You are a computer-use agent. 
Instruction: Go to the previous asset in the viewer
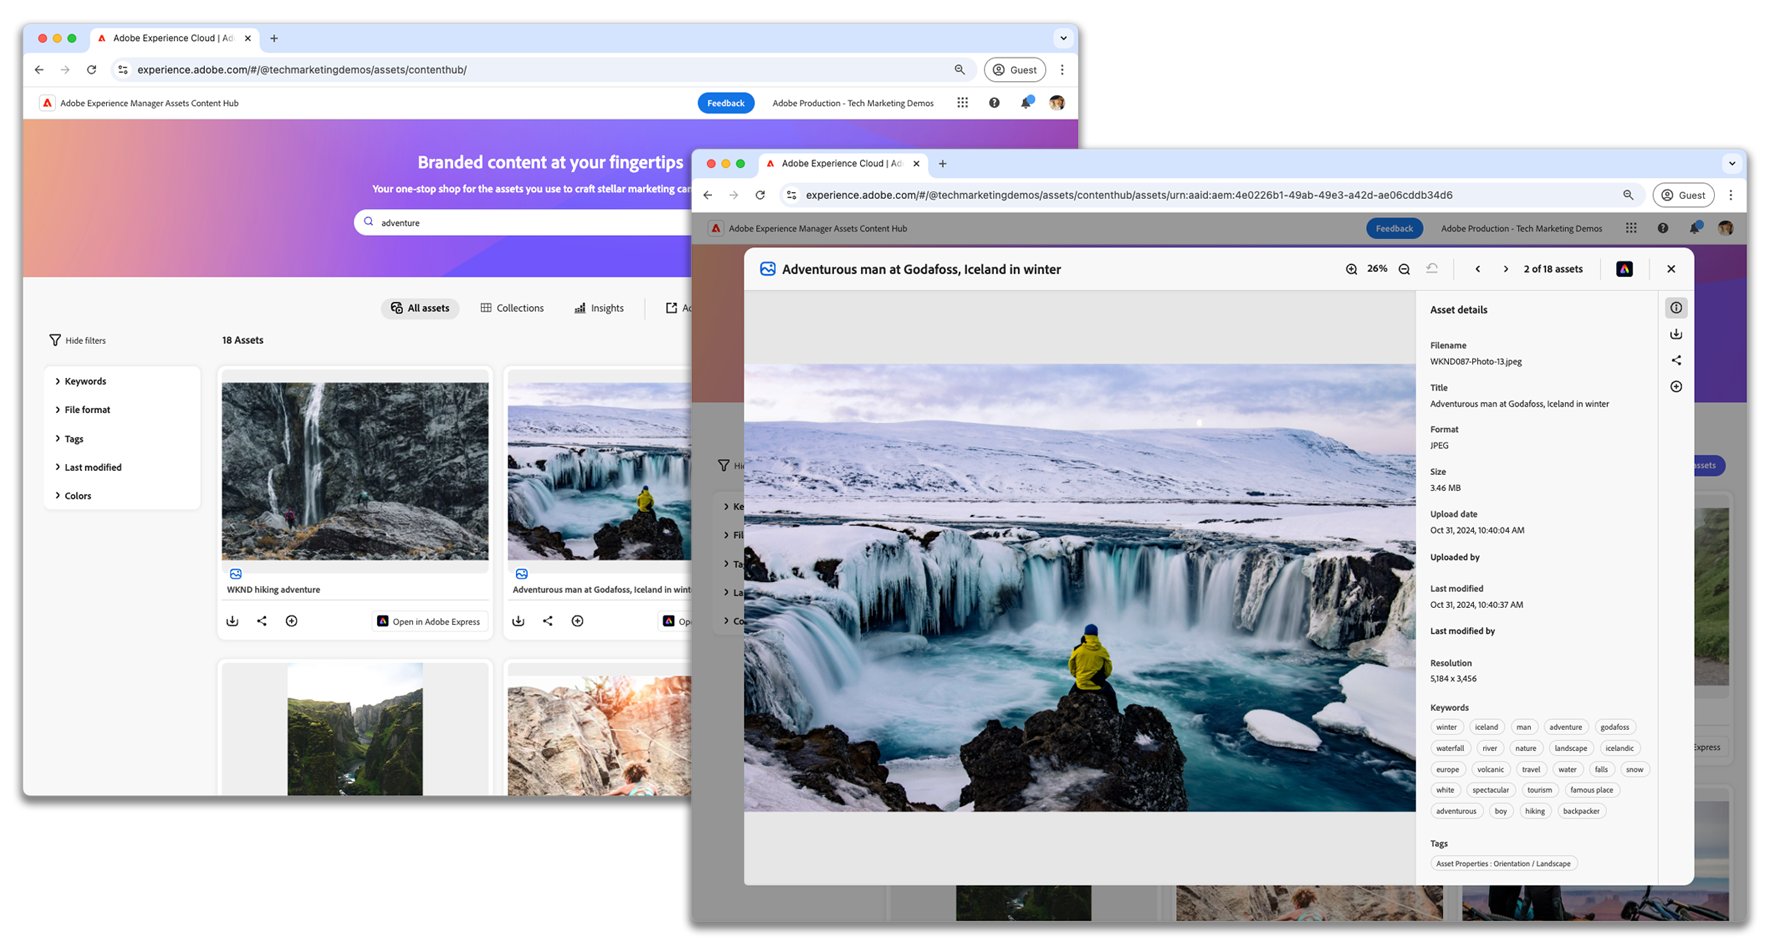[1478, 269]
